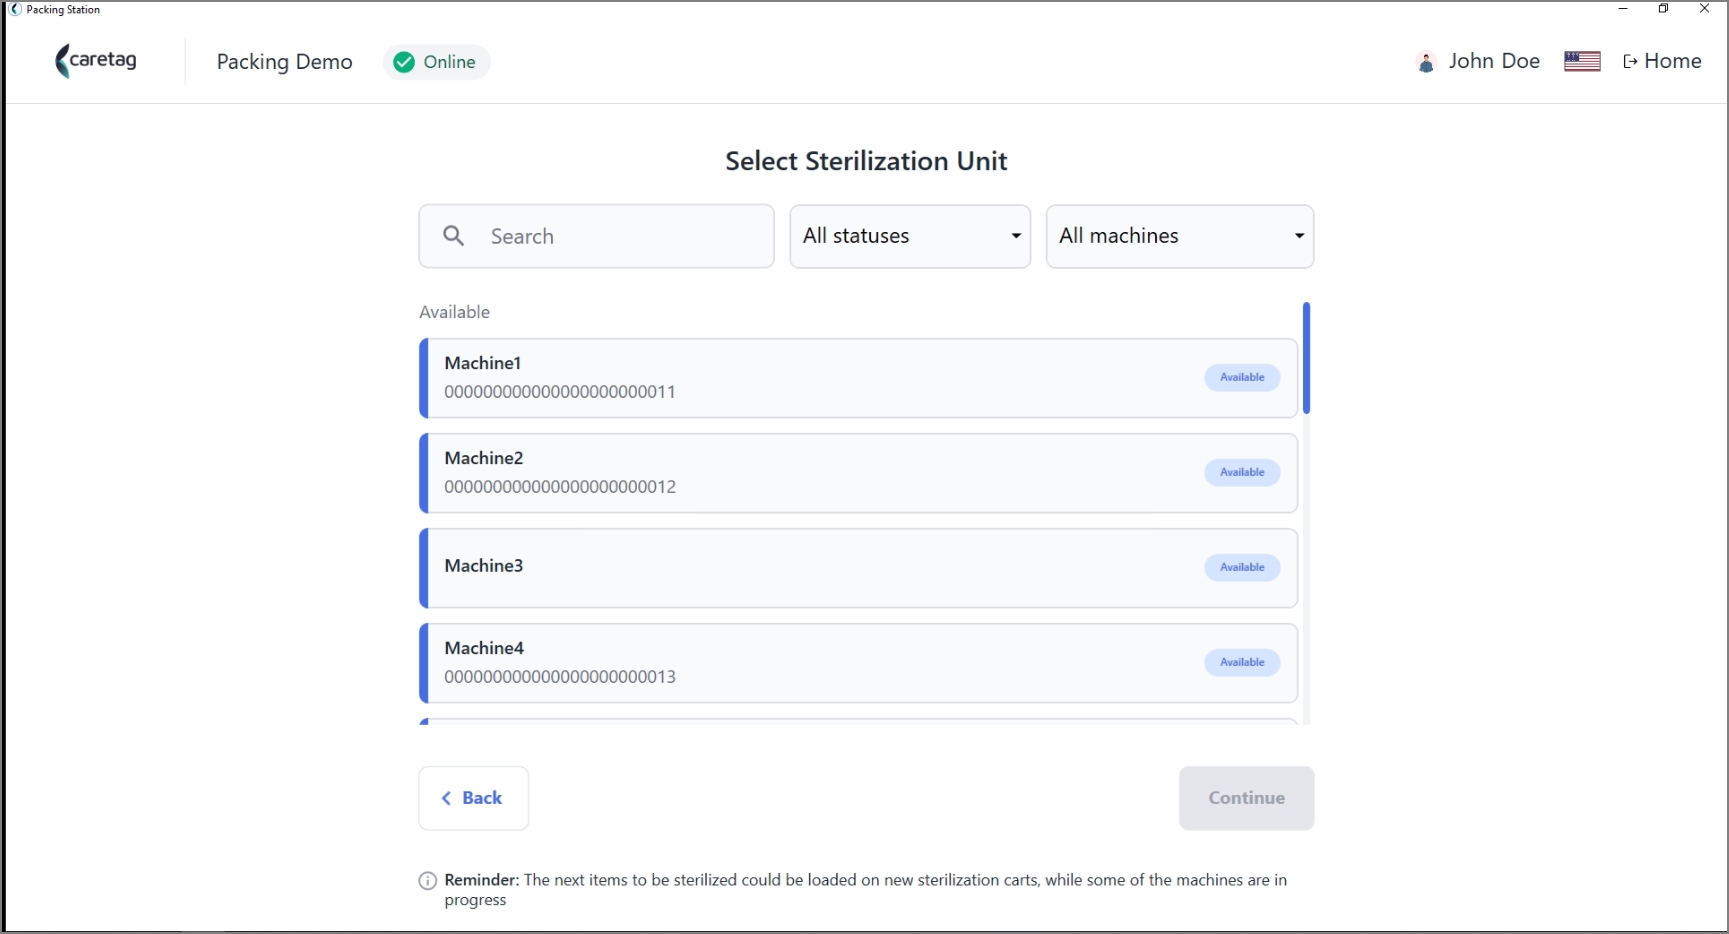Click the Reminder info icon
Image resolution: width=1729 pixels, height=934 pixels.
[428, 881]
